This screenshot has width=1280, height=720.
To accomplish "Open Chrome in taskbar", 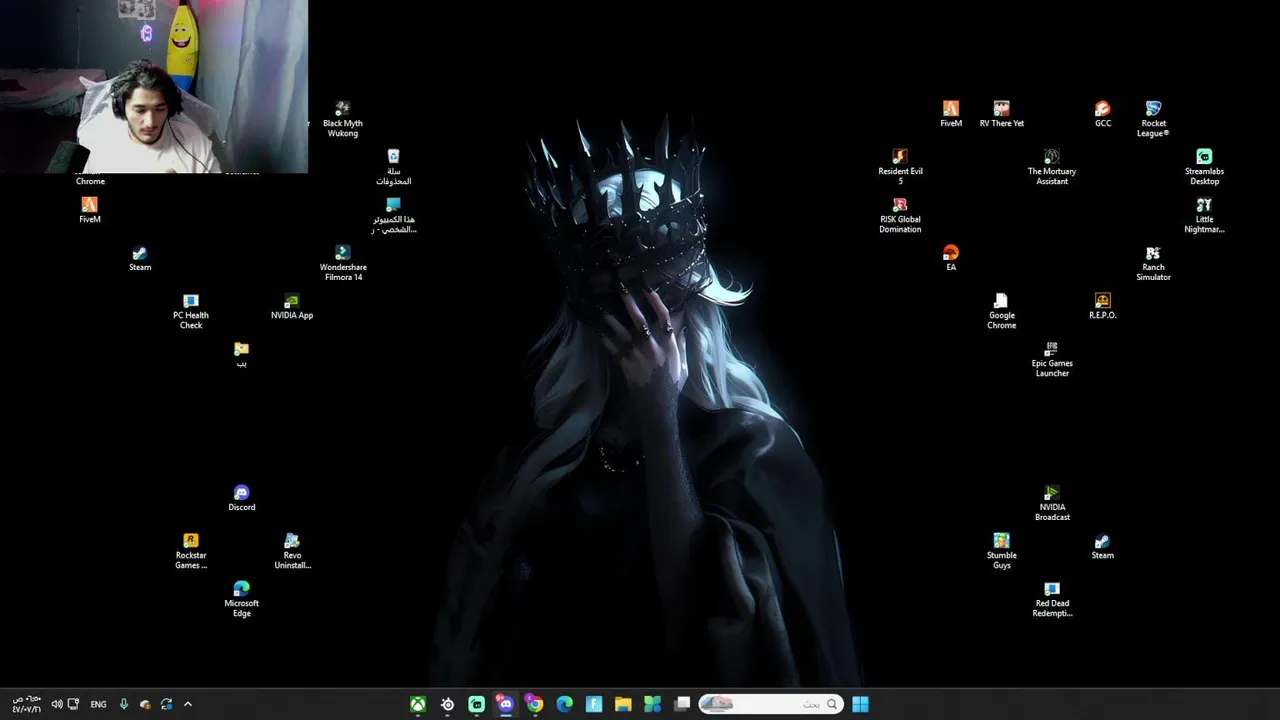I will [535, 704].
